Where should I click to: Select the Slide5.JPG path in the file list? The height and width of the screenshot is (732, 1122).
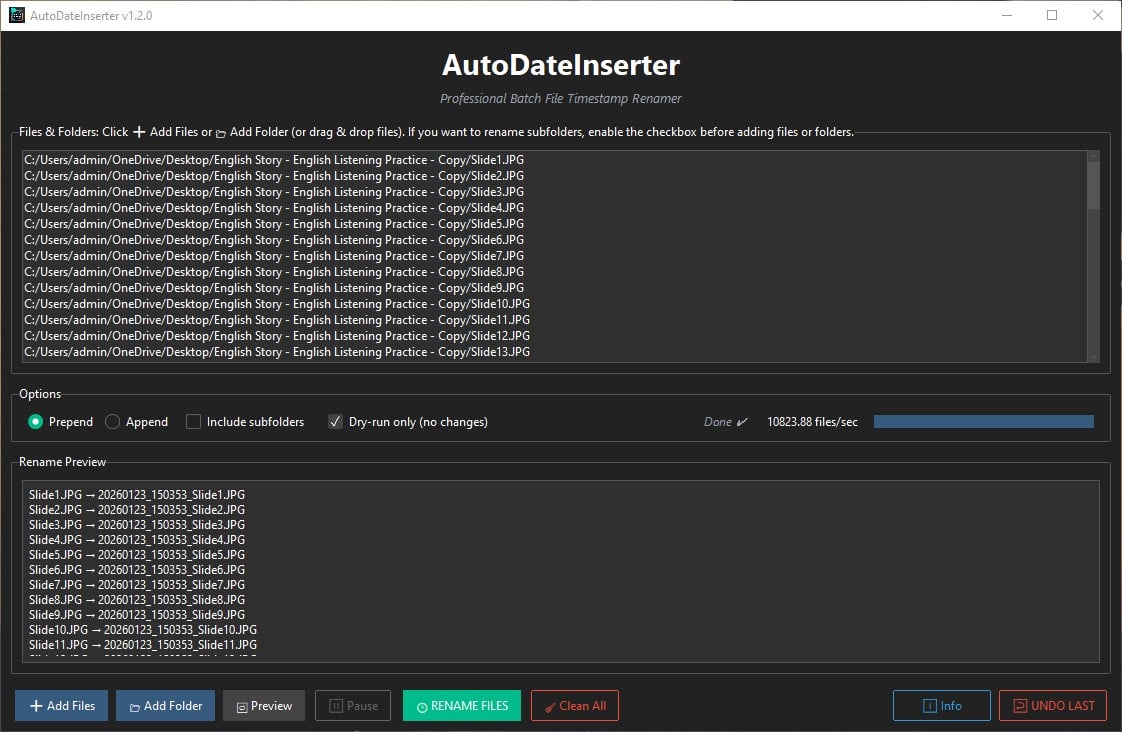coord(275,223)
